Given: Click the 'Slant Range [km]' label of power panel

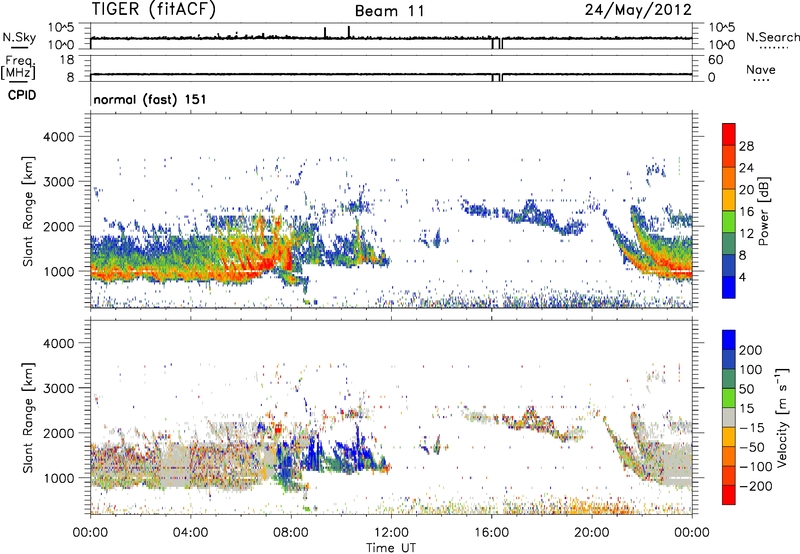Looking at the screenshot, I should pyautogui.click(x=28, y=211).
